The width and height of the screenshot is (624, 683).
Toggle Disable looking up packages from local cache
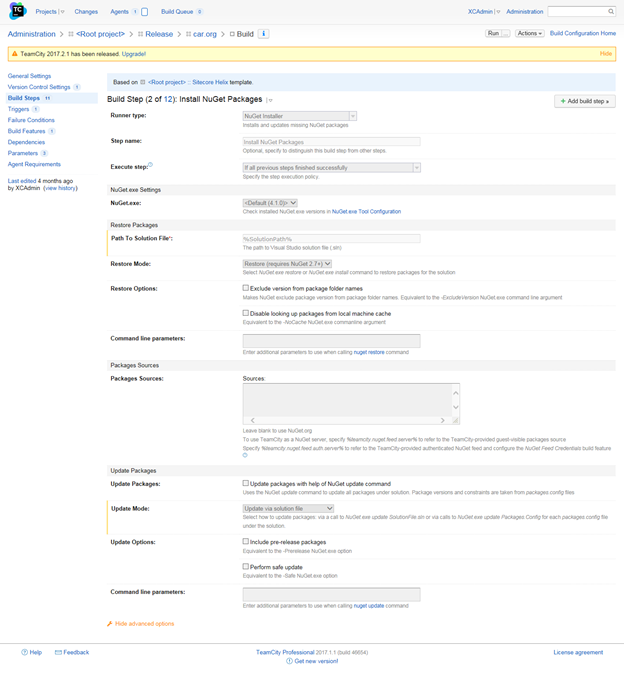tap(246, 313)
